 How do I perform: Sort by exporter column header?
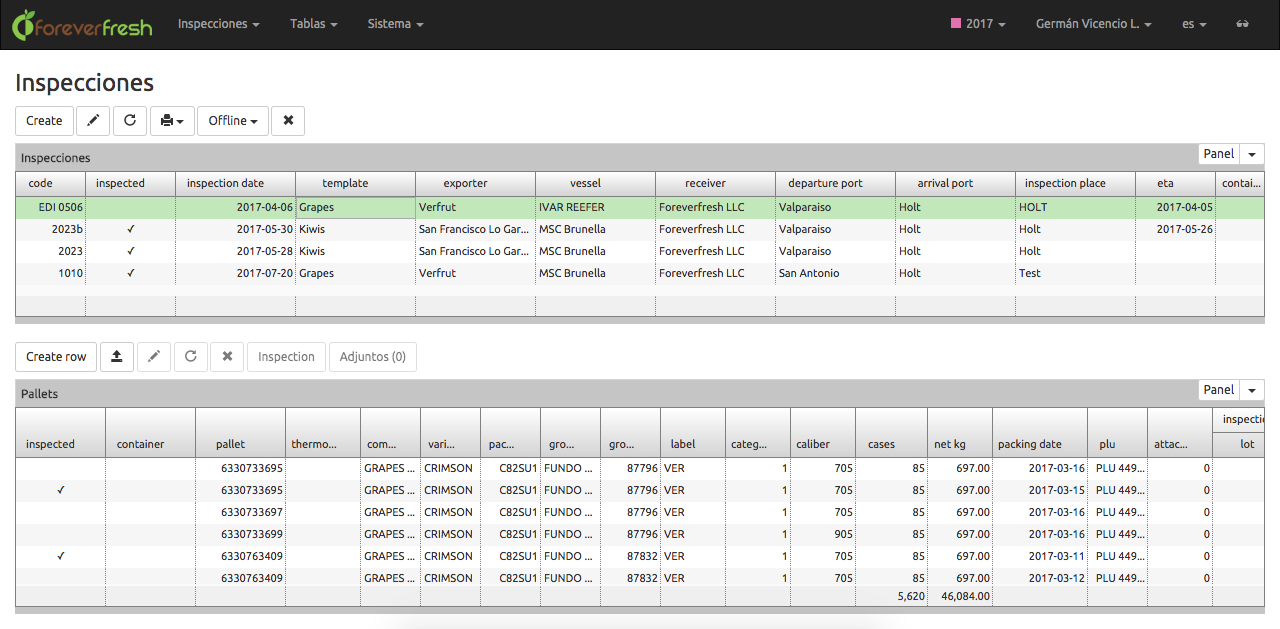[475, 184]
